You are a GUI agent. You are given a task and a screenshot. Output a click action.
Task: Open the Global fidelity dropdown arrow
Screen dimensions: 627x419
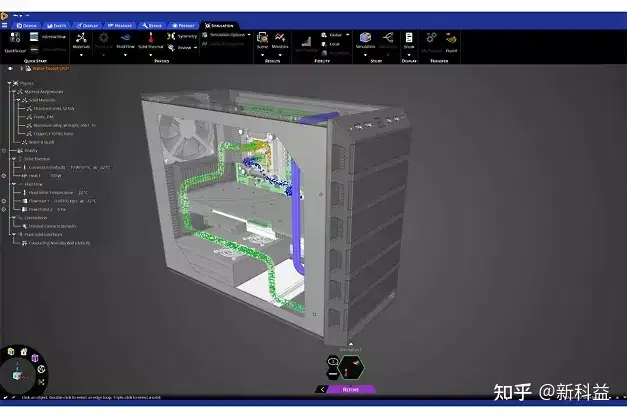347,35
